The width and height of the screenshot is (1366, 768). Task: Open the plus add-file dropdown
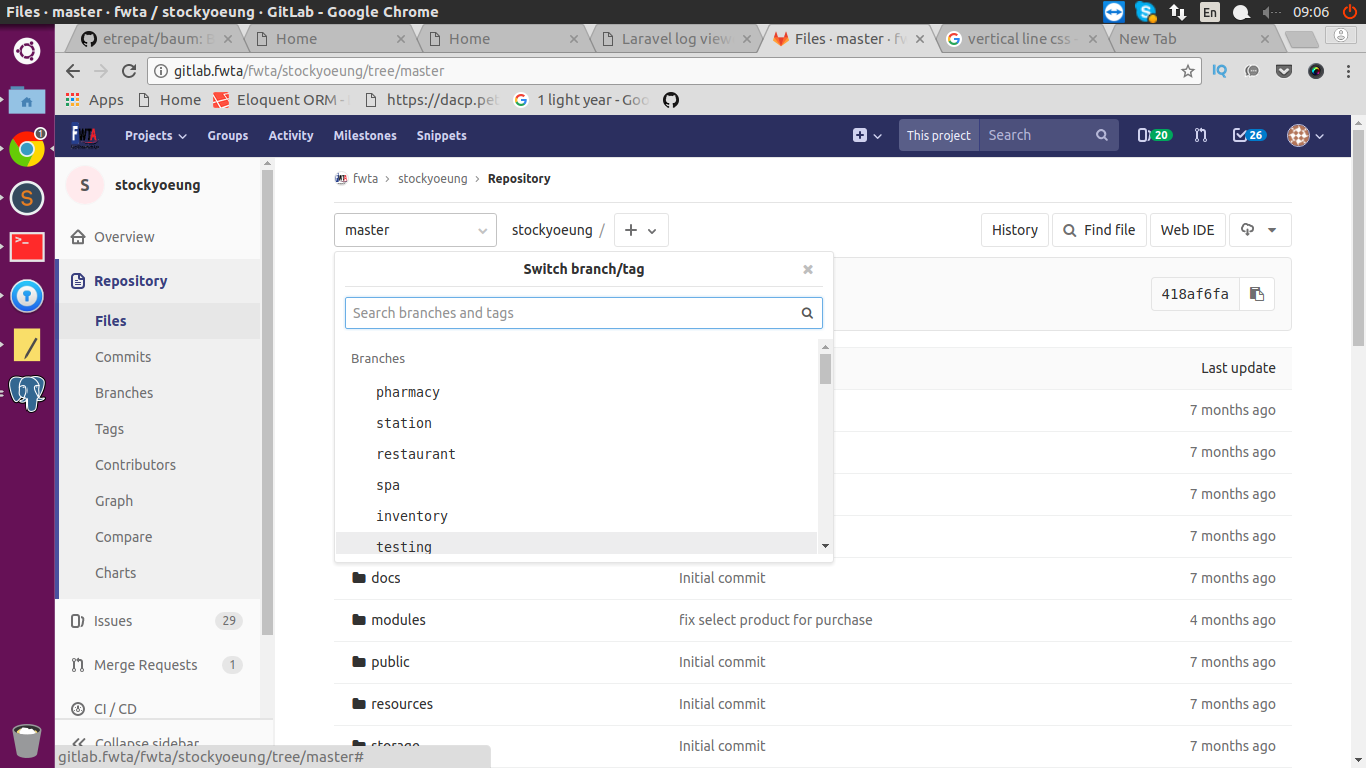tap(641, 230)
